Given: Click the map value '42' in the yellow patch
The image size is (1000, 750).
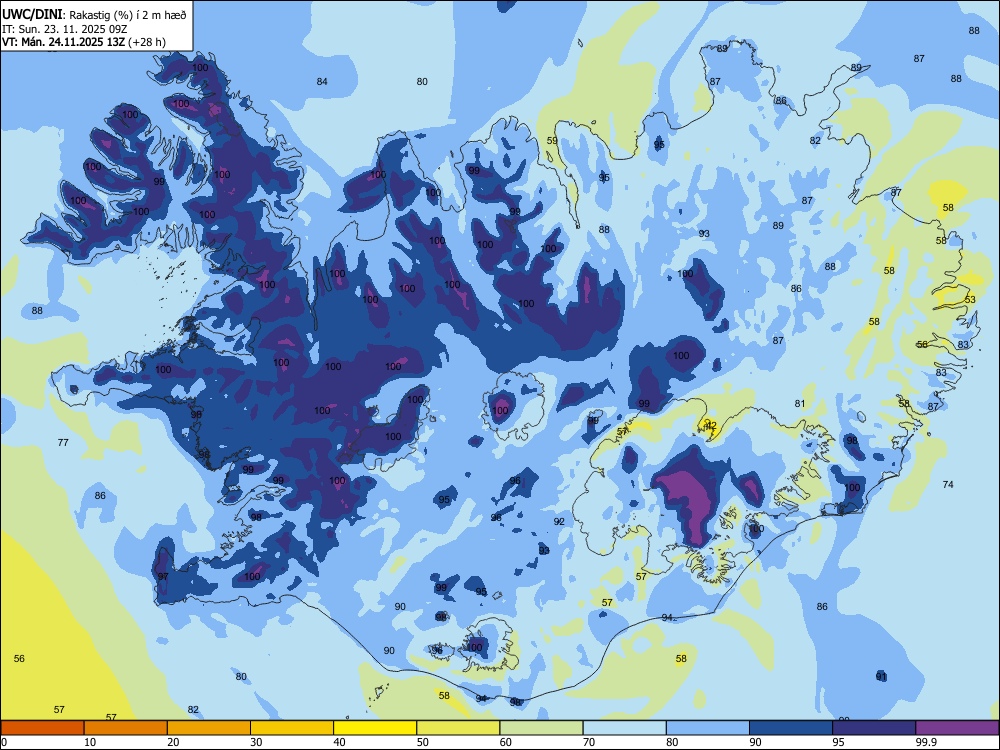Looking at the screenshot, I should coord(711,425).
